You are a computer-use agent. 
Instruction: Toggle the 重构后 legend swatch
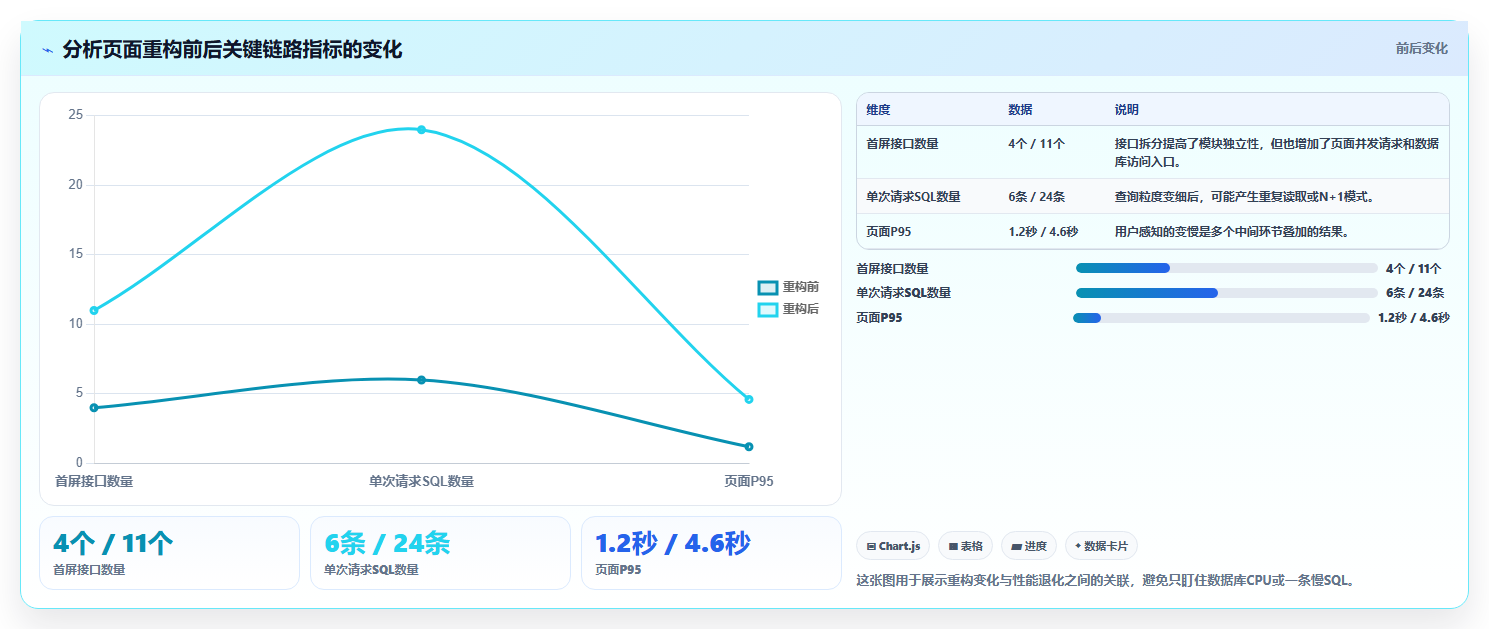(x=767, y=309)
